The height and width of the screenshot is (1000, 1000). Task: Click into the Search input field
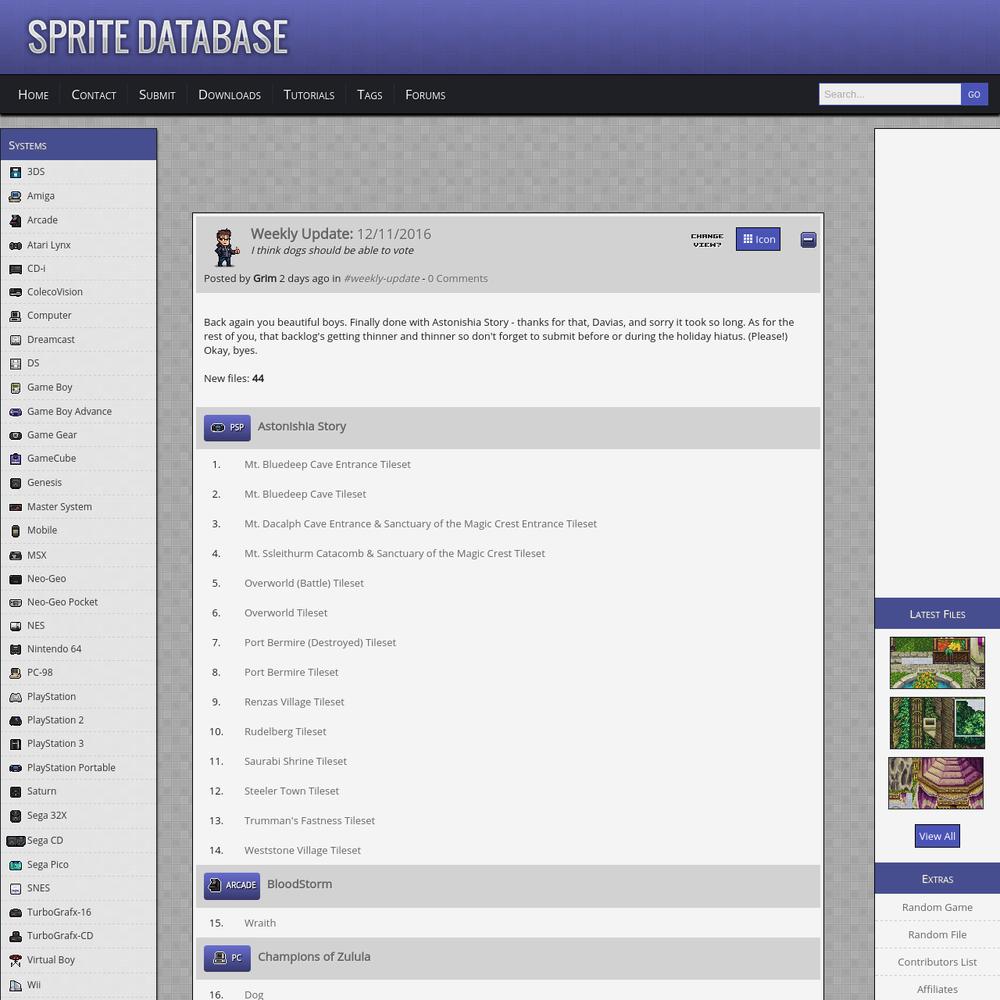[x=890, y=94]
